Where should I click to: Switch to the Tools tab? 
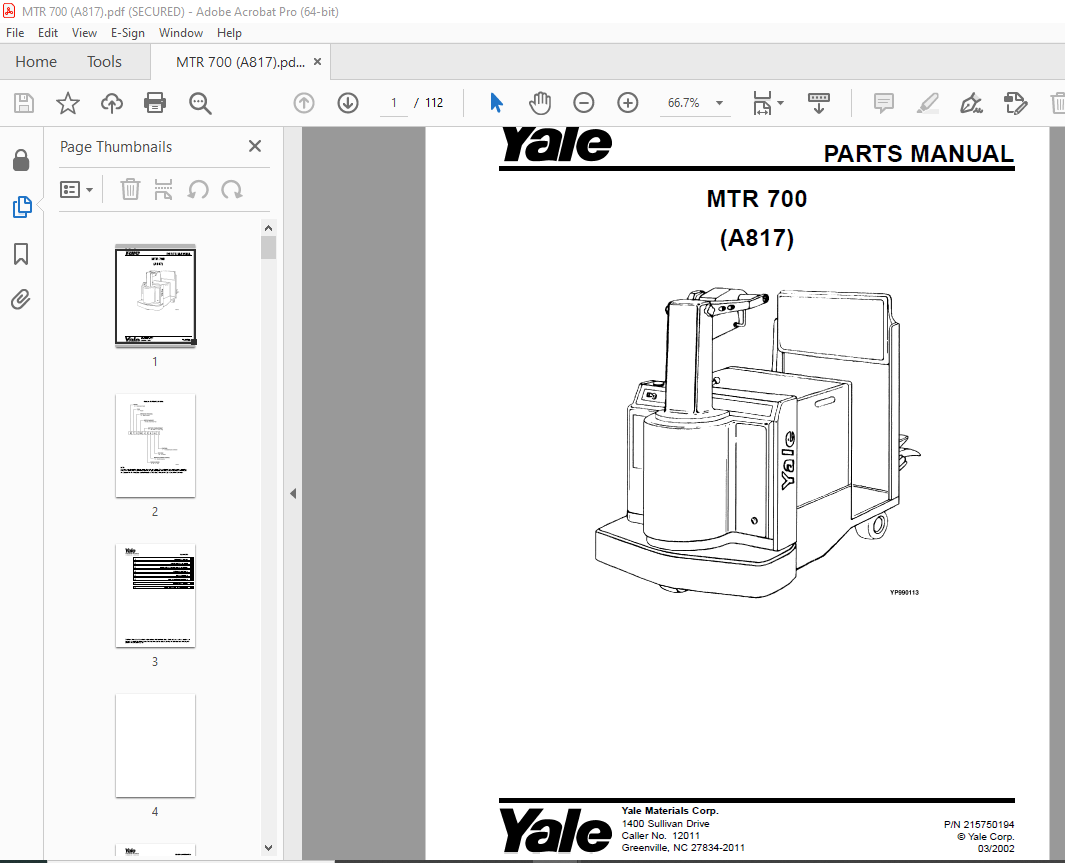click(104, 62)
